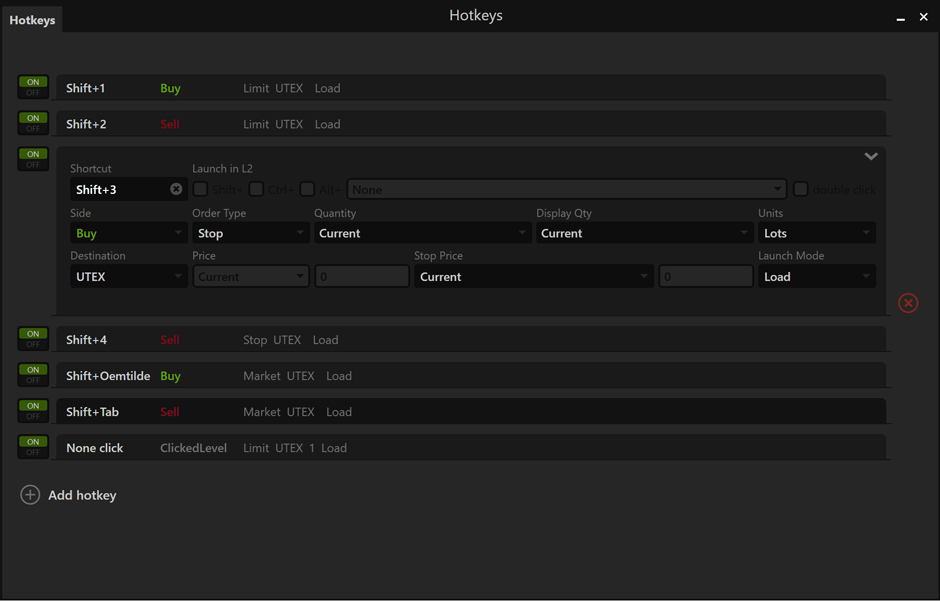Open the Destination dropdown showing UTEX

(x=128, y=277)
